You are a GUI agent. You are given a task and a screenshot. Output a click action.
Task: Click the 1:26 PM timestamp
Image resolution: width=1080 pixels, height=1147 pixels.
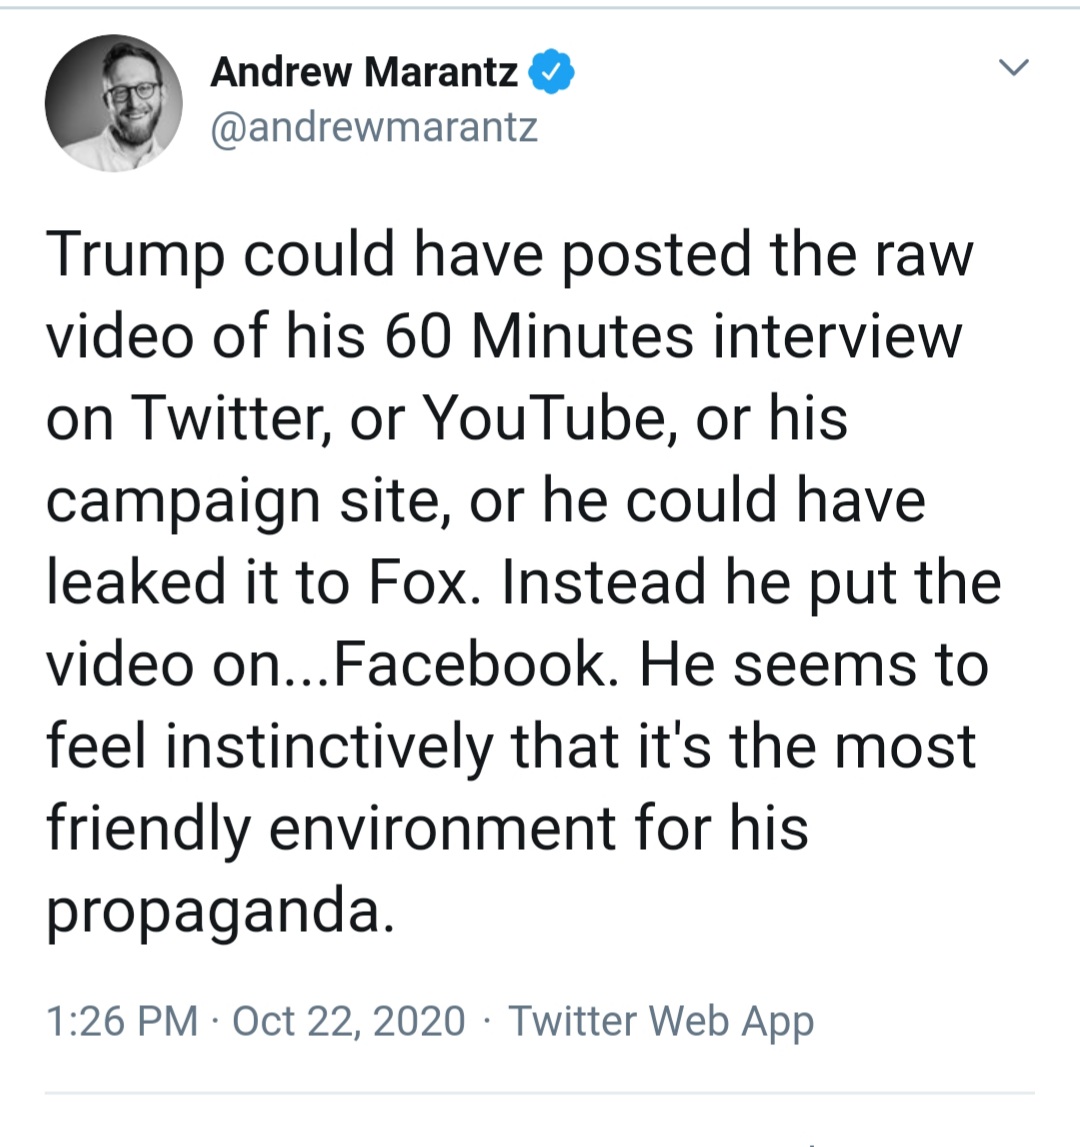122,1020
